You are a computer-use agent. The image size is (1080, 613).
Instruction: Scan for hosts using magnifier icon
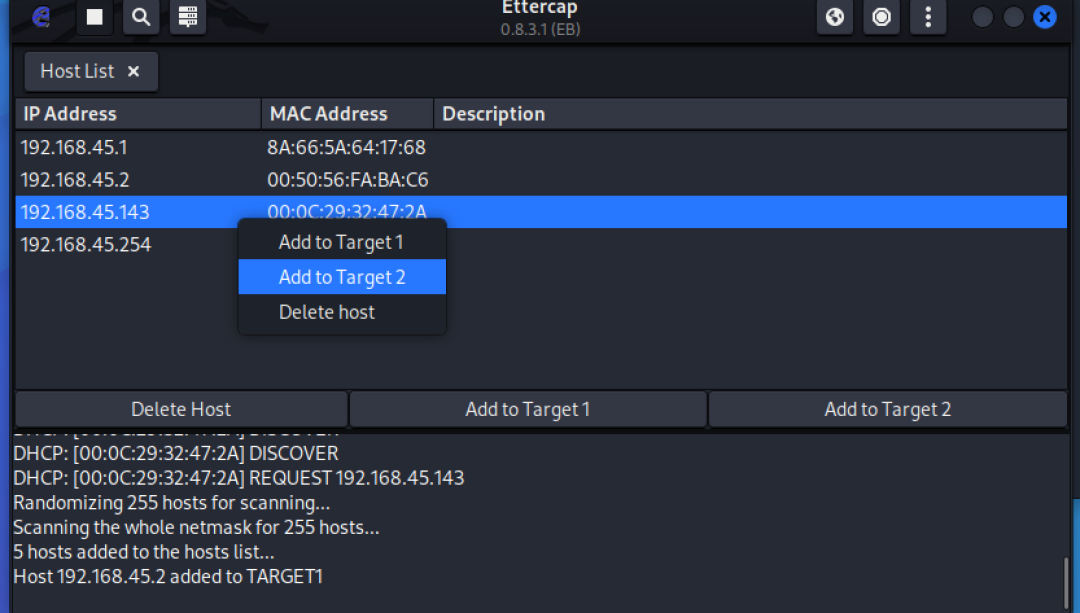(141, 16)
